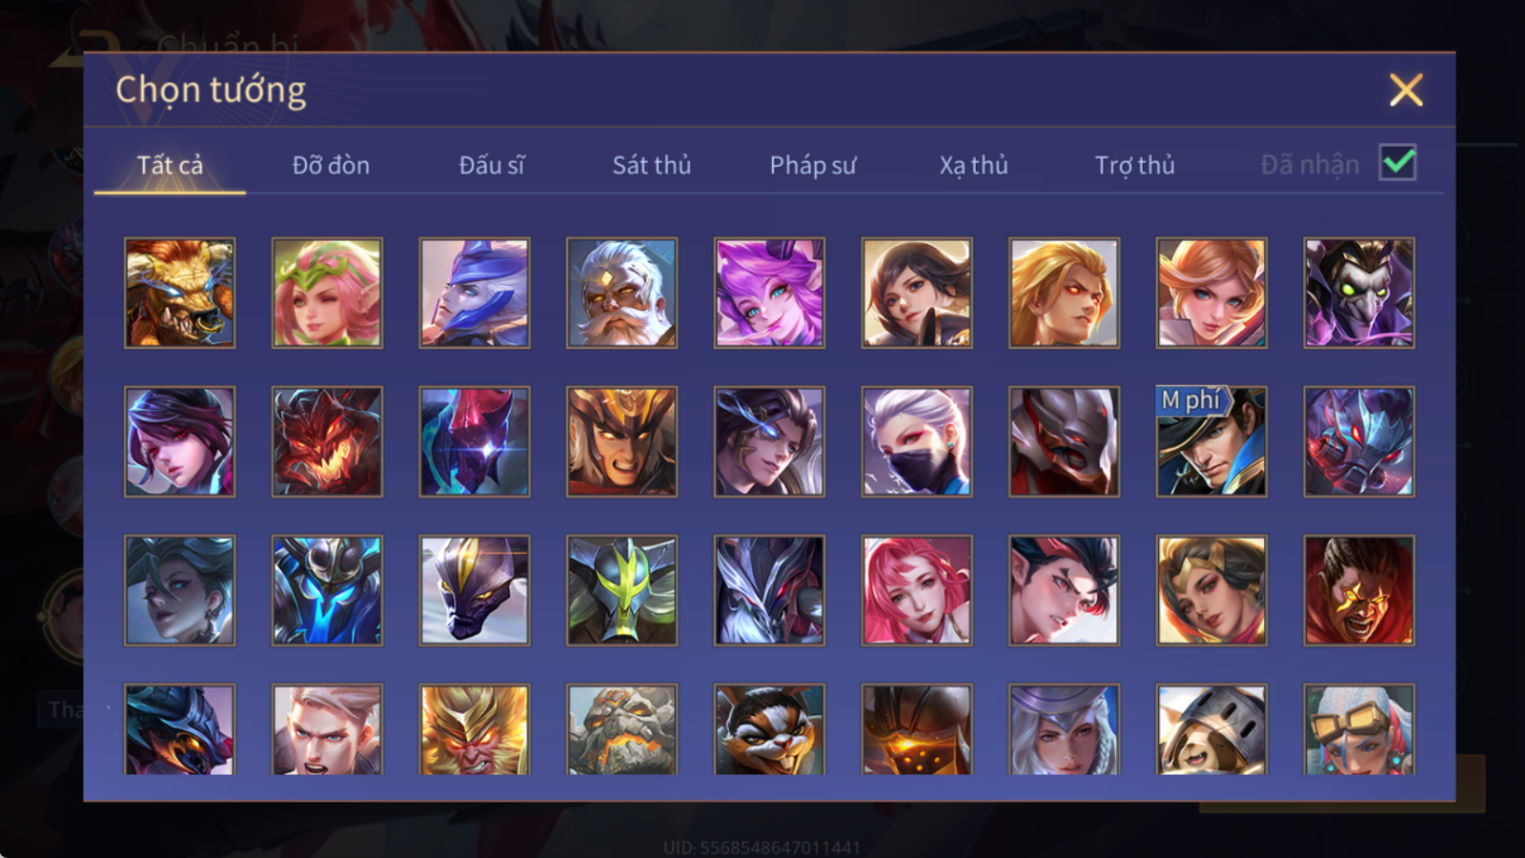This screenshot has height=858, width=1525.
Task: Pick the goggles-wearing white-haired hero
Action: pyautogui.click(x=1359, y=729)
